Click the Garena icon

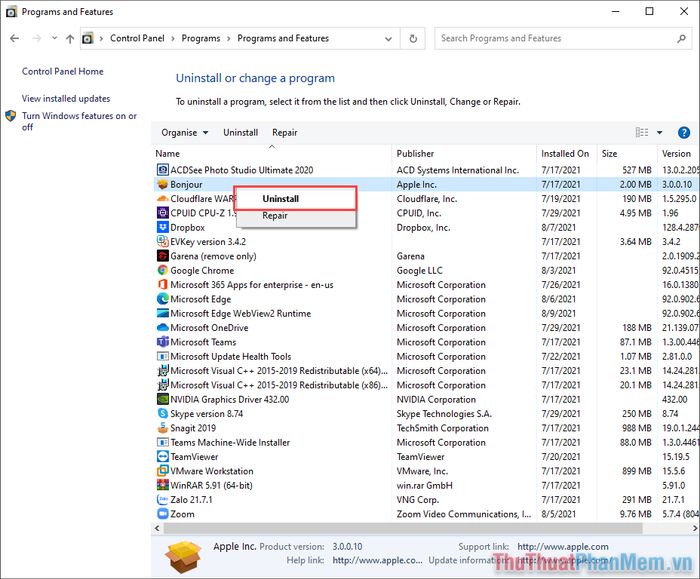[163, 256]
